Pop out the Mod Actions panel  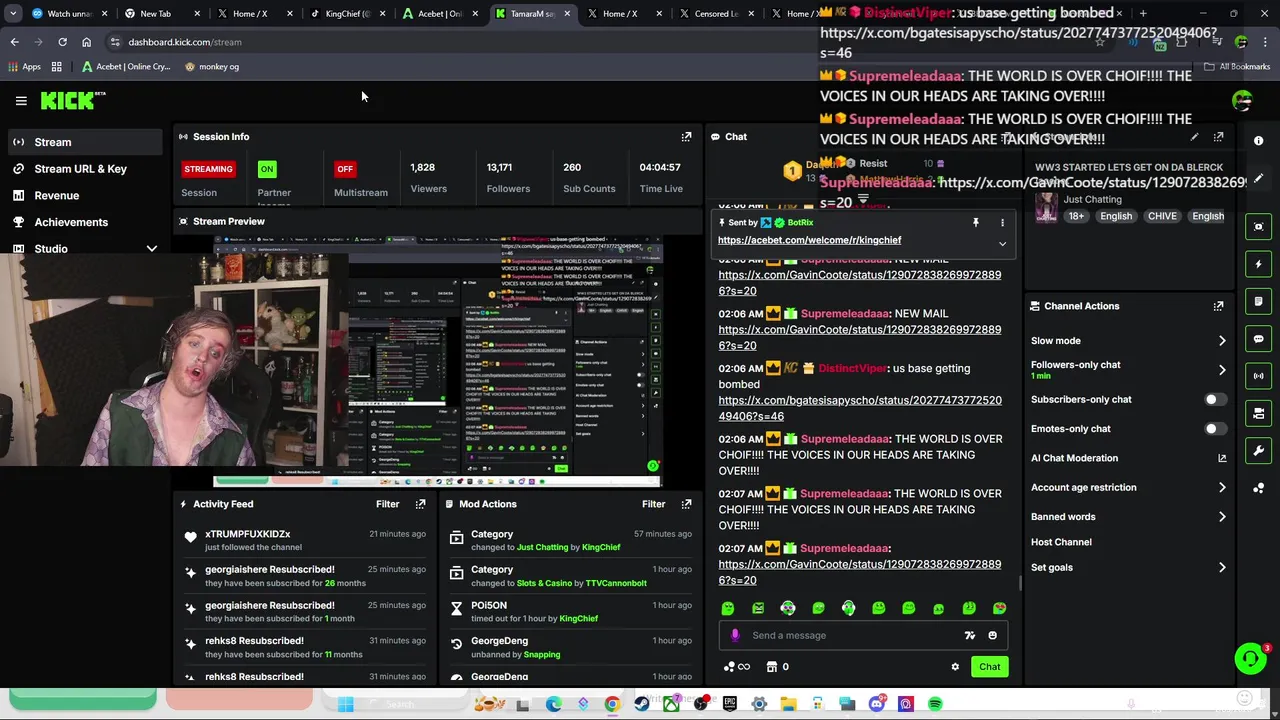coord(686,504)
